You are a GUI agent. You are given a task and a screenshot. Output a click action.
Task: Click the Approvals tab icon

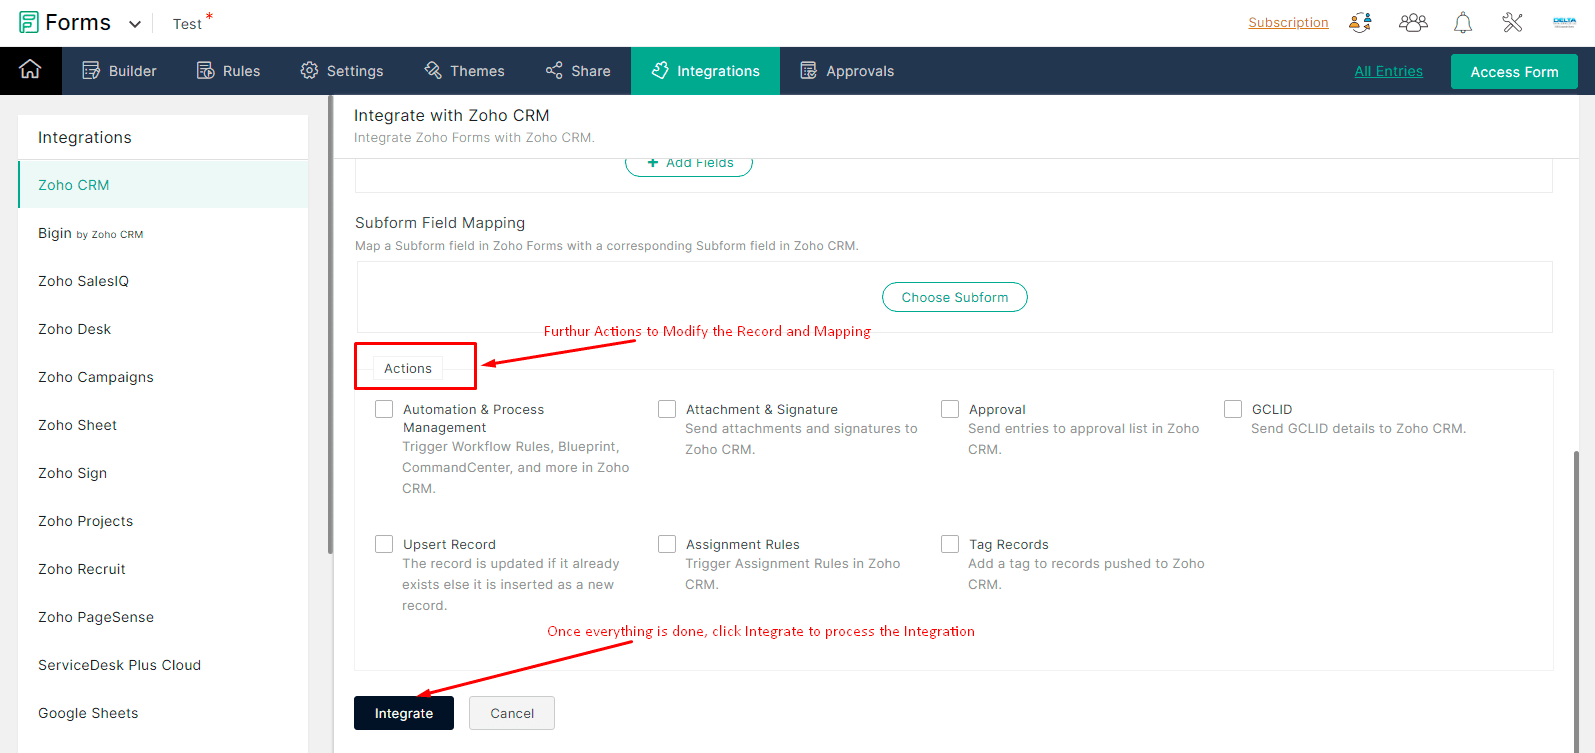click(x=809, y=70)
